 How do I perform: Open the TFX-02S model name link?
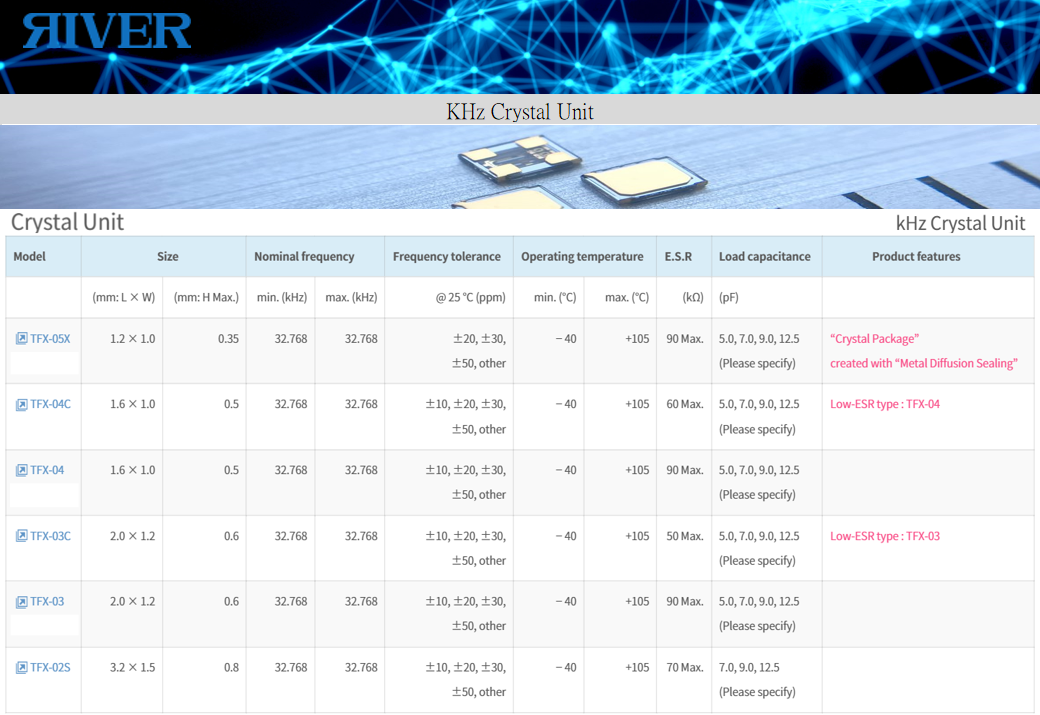click(50, 668)
